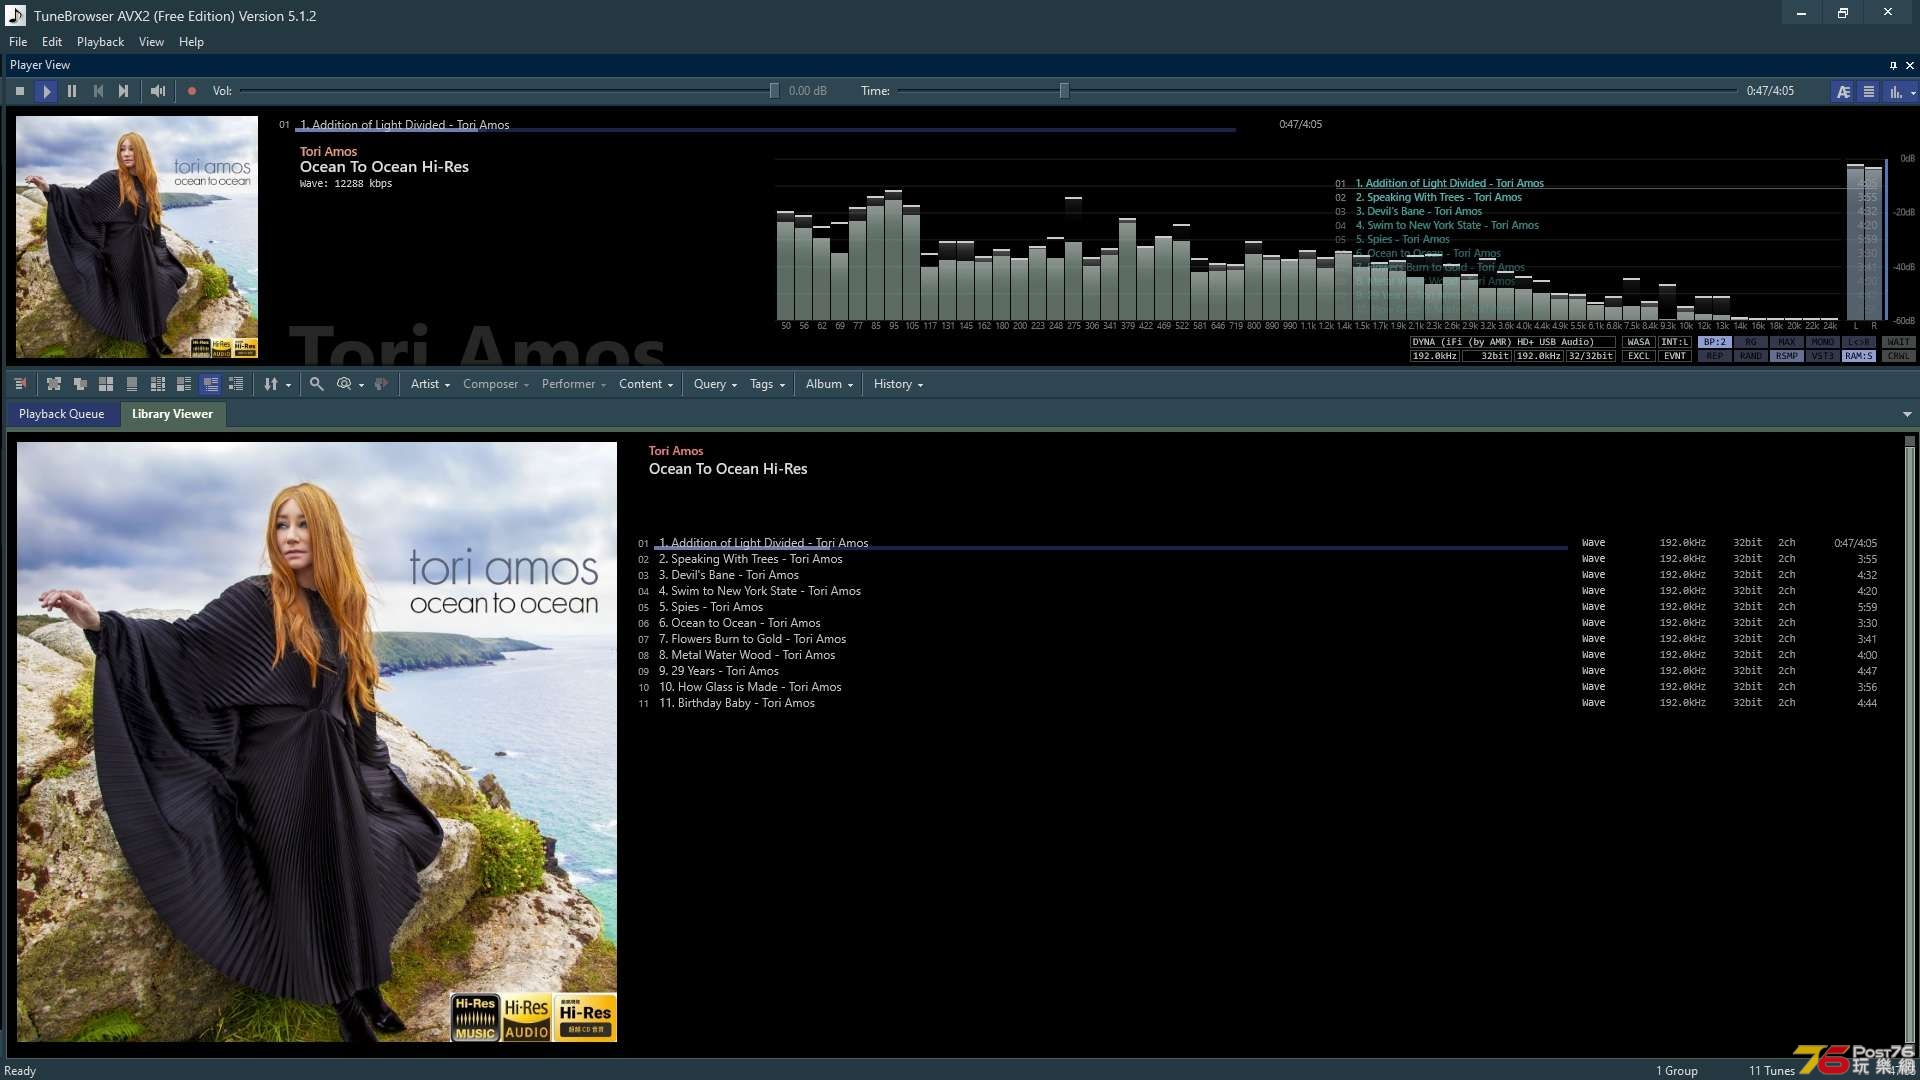The height and width of the screenshot is (1080, 1920).
Task: Click the time seek slider handle
Action: coord(1064,91)
